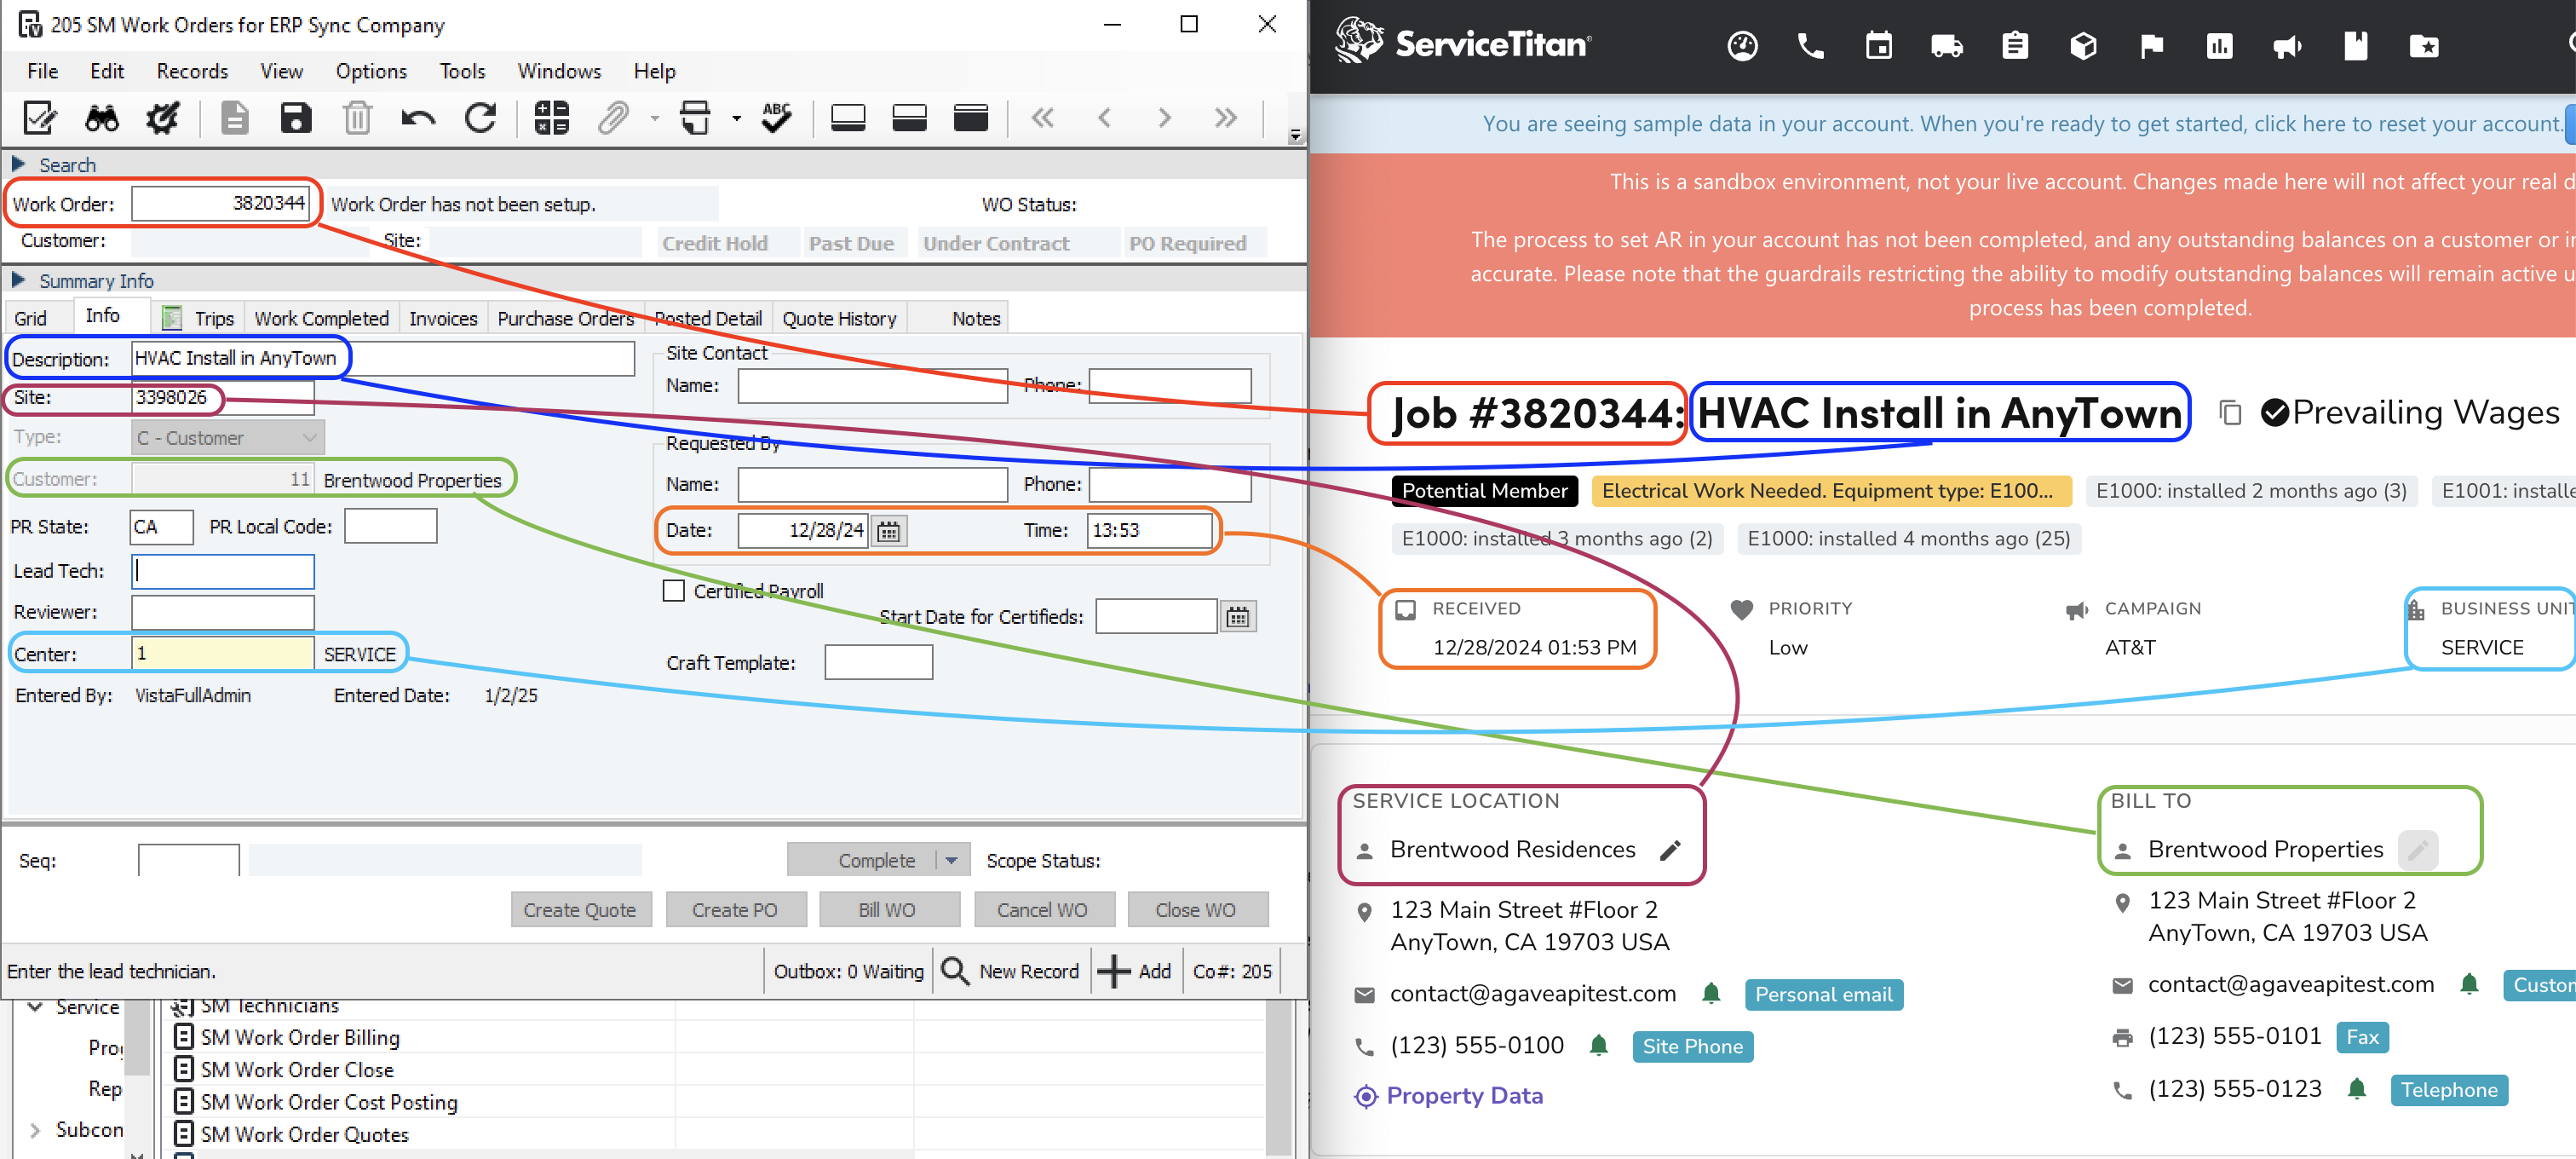Click the Potential Member tag
The width and height of the screenshot is (2576, 1159).
(x=1484, y=491)
